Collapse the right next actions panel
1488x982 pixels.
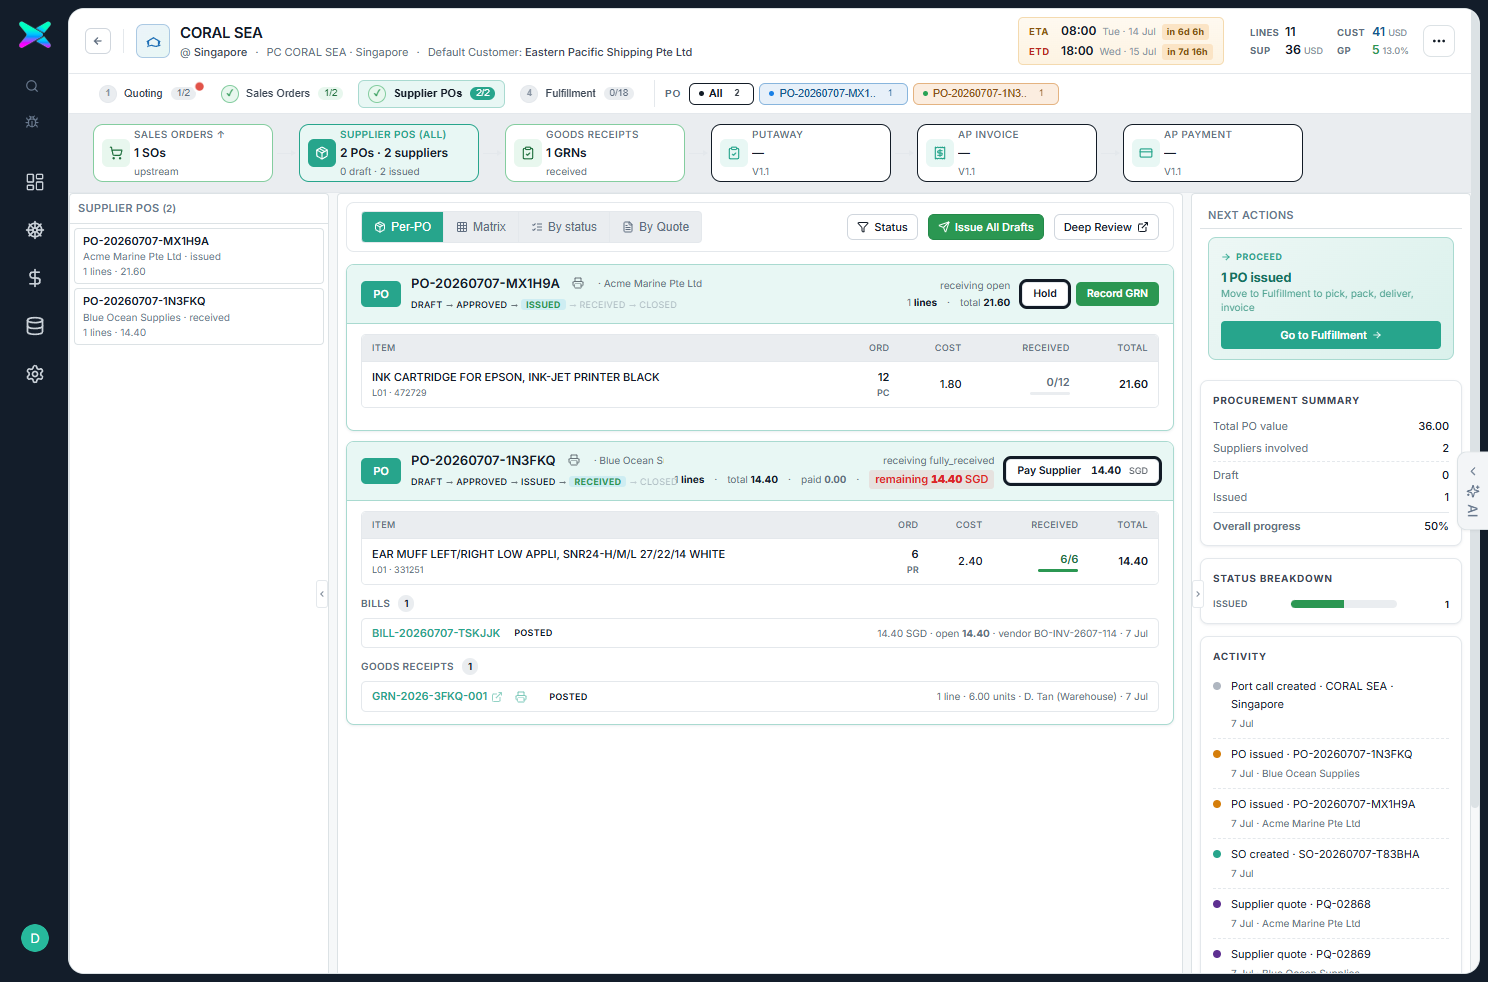pos(1198,594)
